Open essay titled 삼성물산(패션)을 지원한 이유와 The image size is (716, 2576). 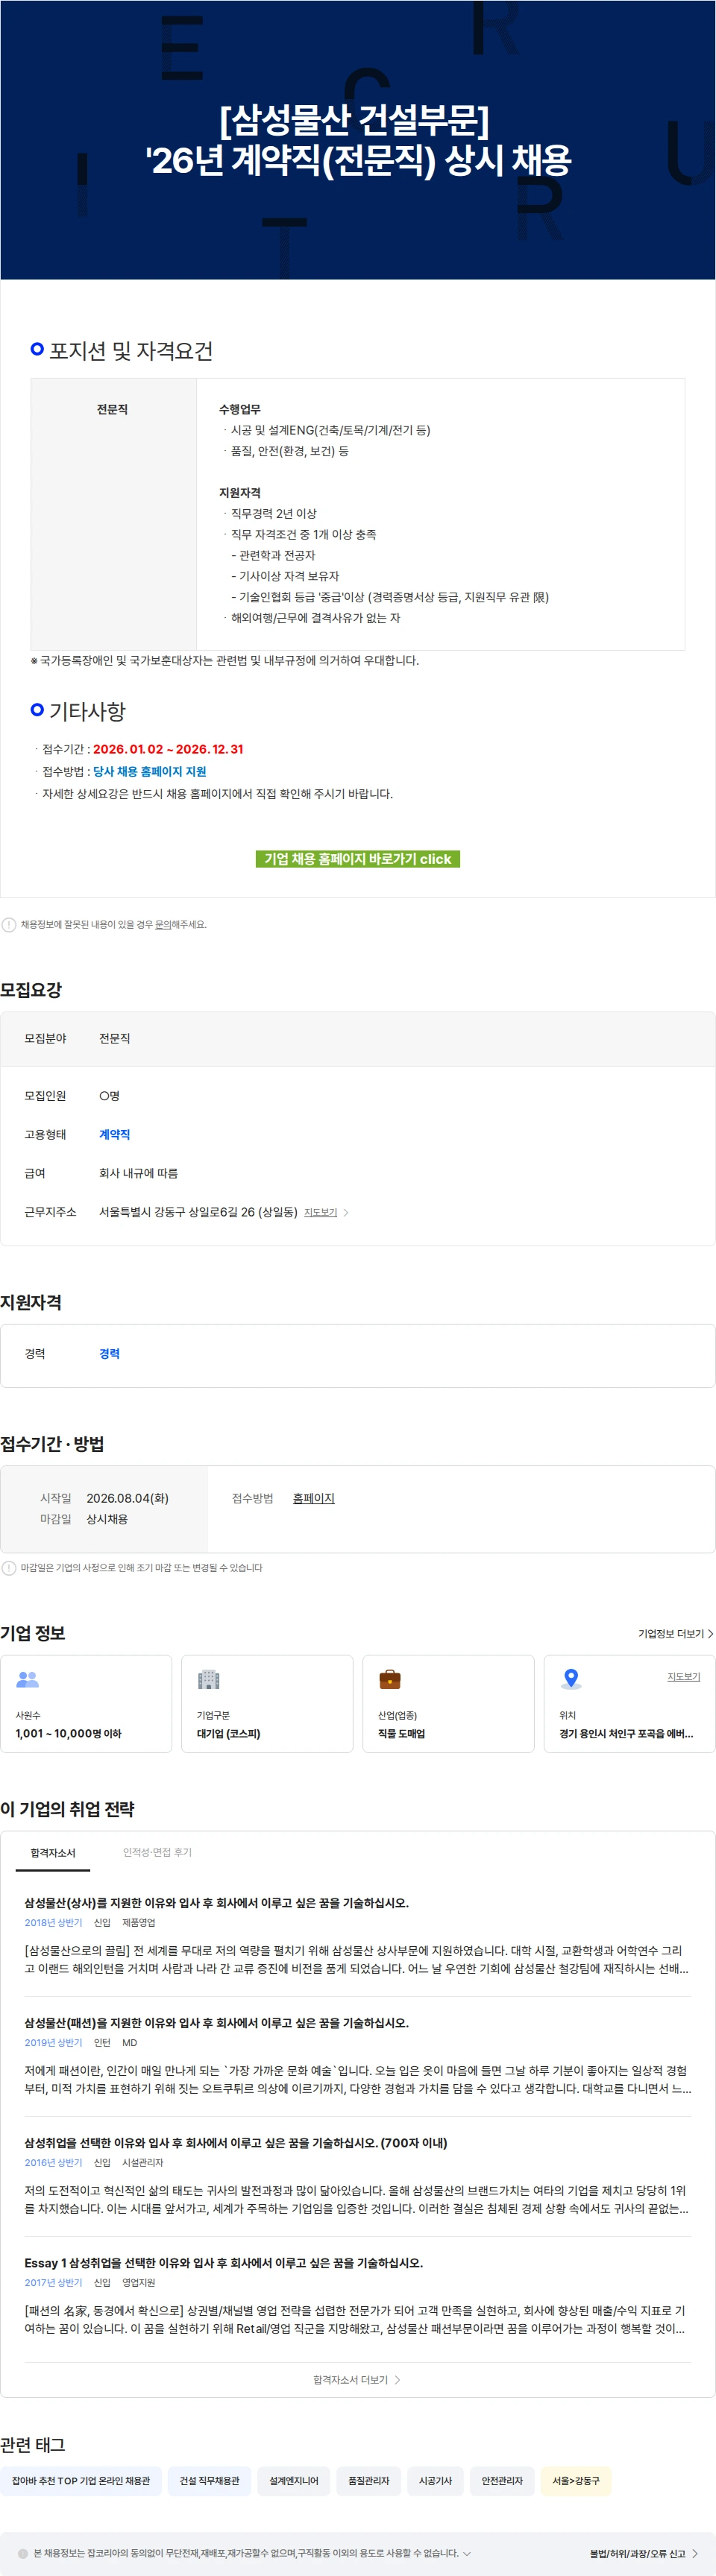coord(216,2022)
